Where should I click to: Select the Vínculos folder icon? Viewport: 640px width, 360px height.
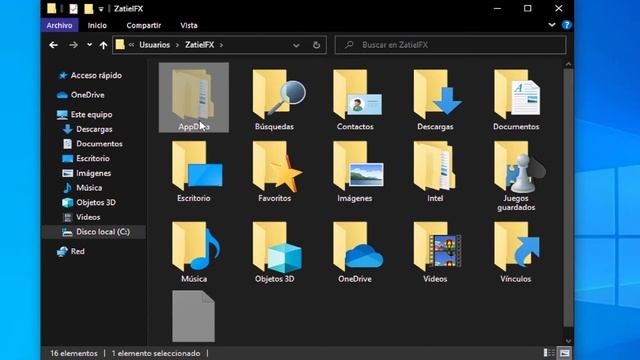(x=517, y=247)
